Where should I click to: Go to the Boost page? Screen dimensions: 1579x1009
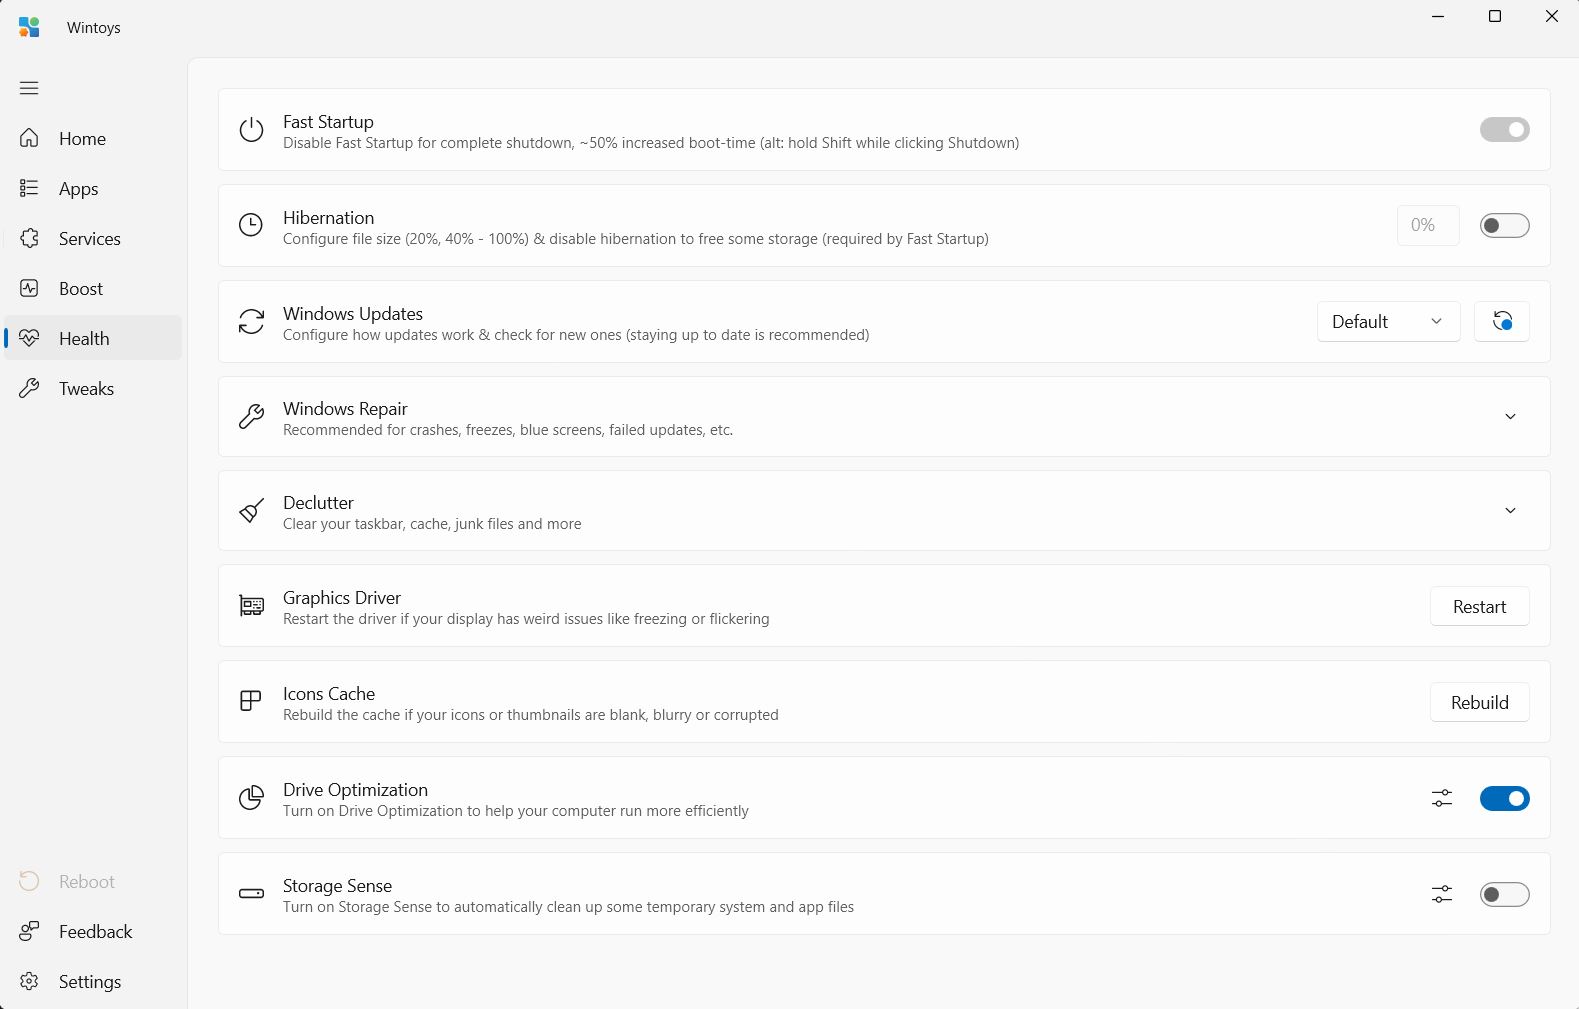click(x=80, y=288)
